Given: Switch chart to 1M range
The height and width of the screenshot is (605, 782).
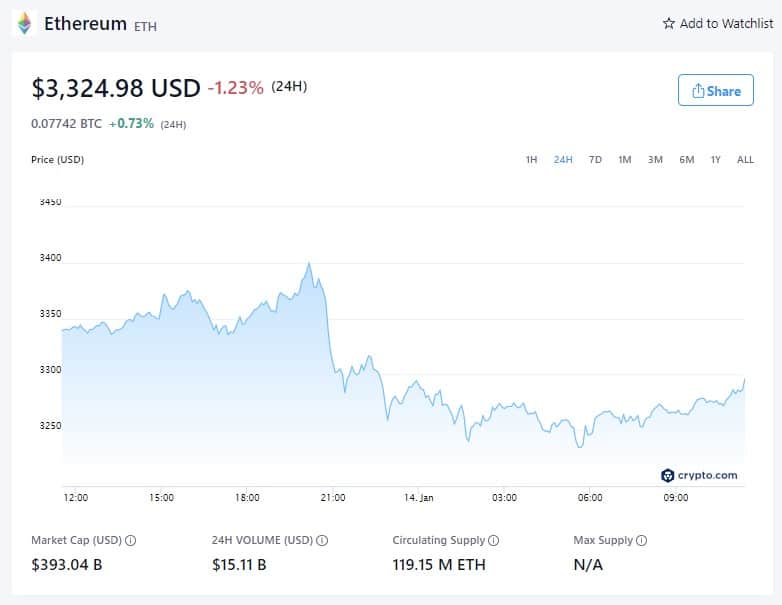Looking at the screenshot, I should 625,160.
